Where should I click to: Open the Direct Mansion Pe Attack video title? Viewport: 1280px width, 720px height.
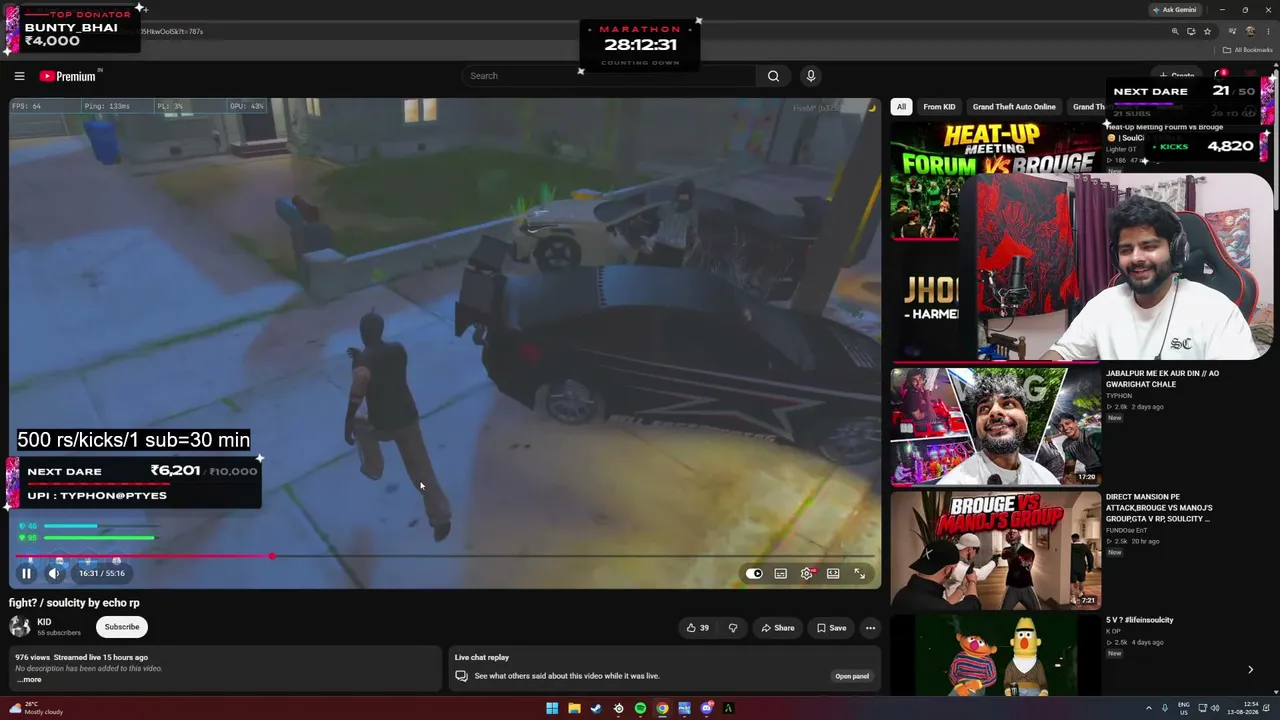pyautogui.click(x=1159, y=508)
